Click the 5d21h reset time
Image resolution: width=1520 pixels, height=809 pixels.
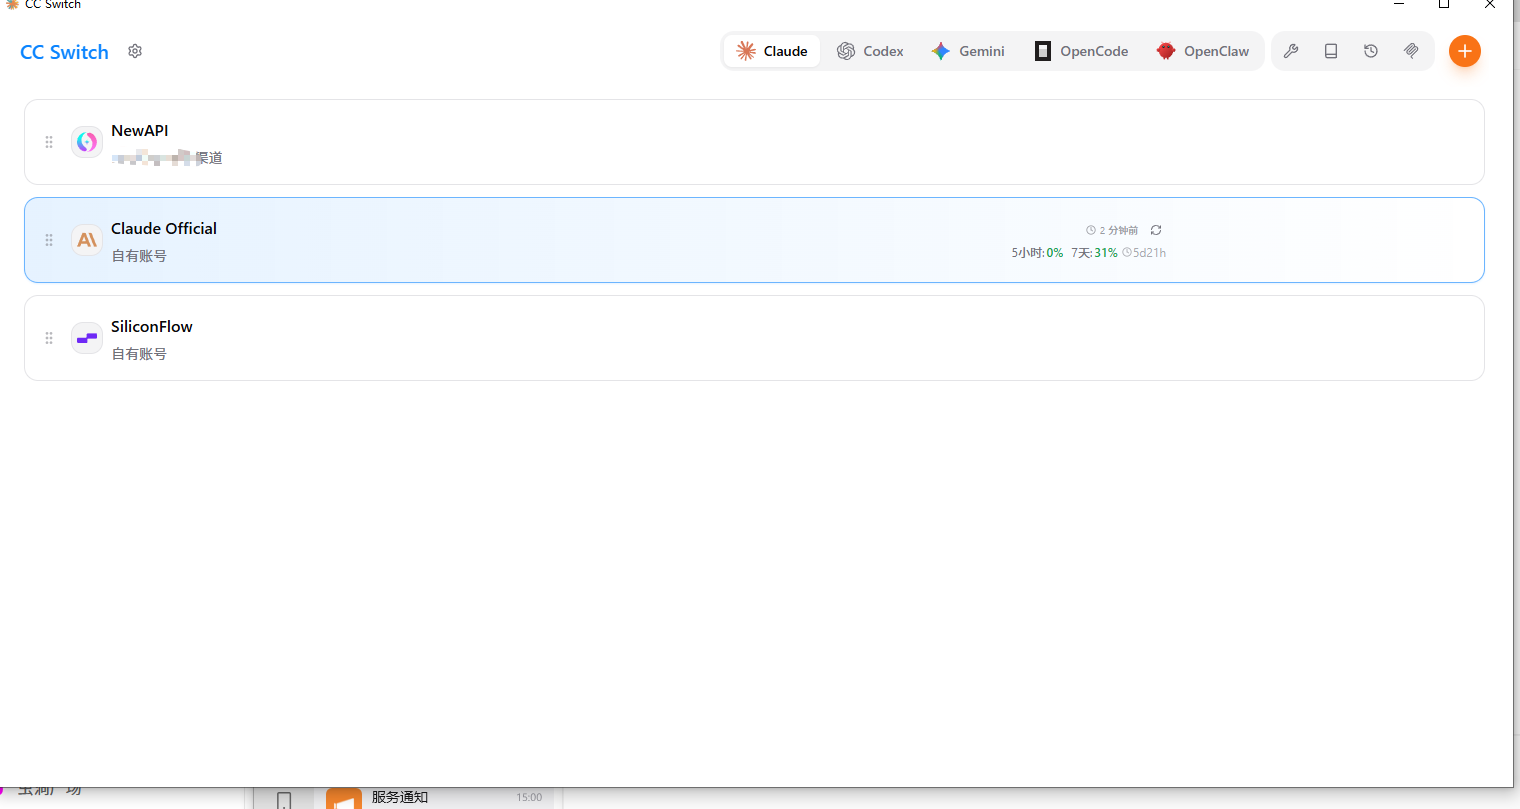click(x=1144, y=253)
